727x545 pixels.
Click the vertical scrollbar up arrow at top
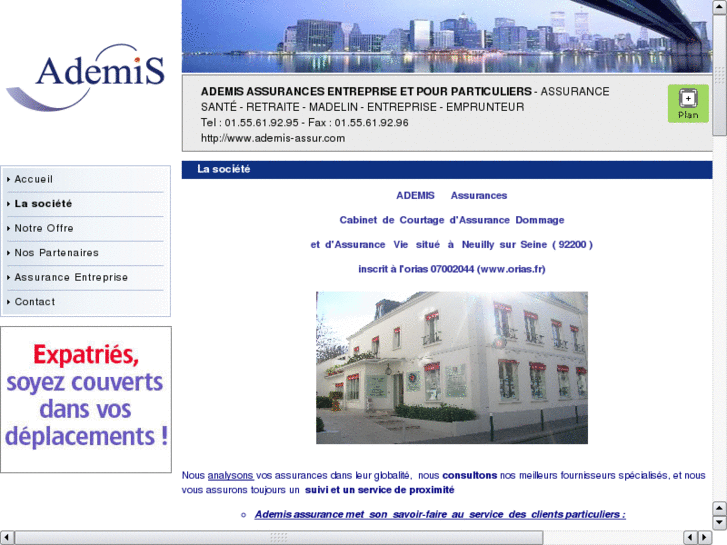[720, 6]
